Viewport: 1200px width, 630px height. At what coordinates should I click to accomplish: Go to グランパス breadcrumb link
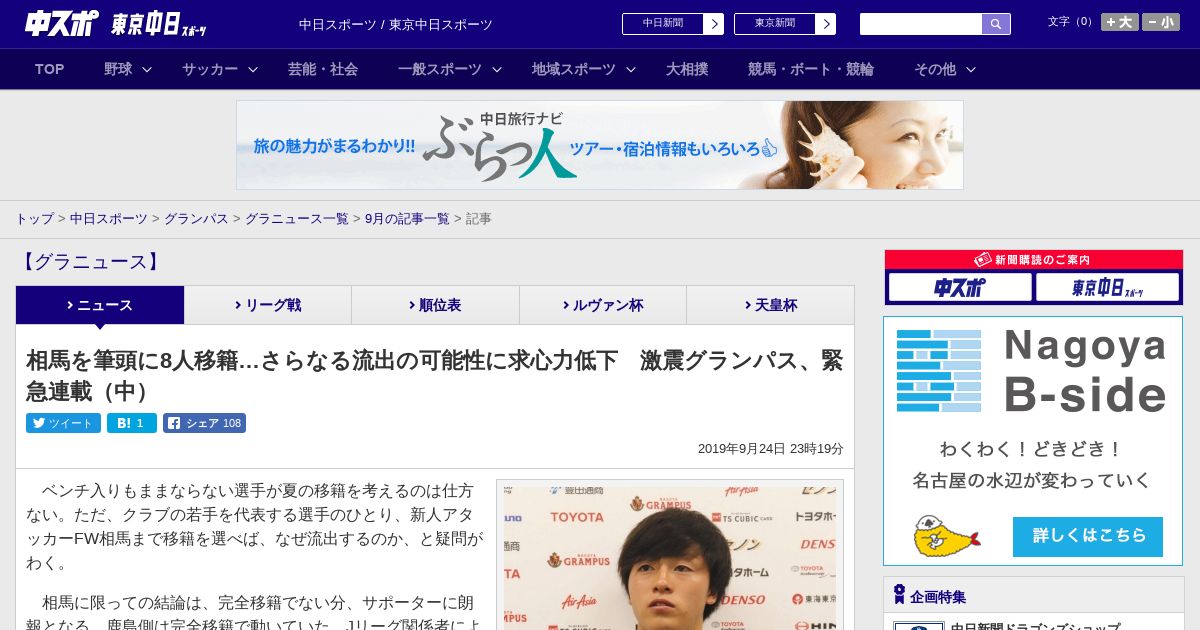[196, 219]
